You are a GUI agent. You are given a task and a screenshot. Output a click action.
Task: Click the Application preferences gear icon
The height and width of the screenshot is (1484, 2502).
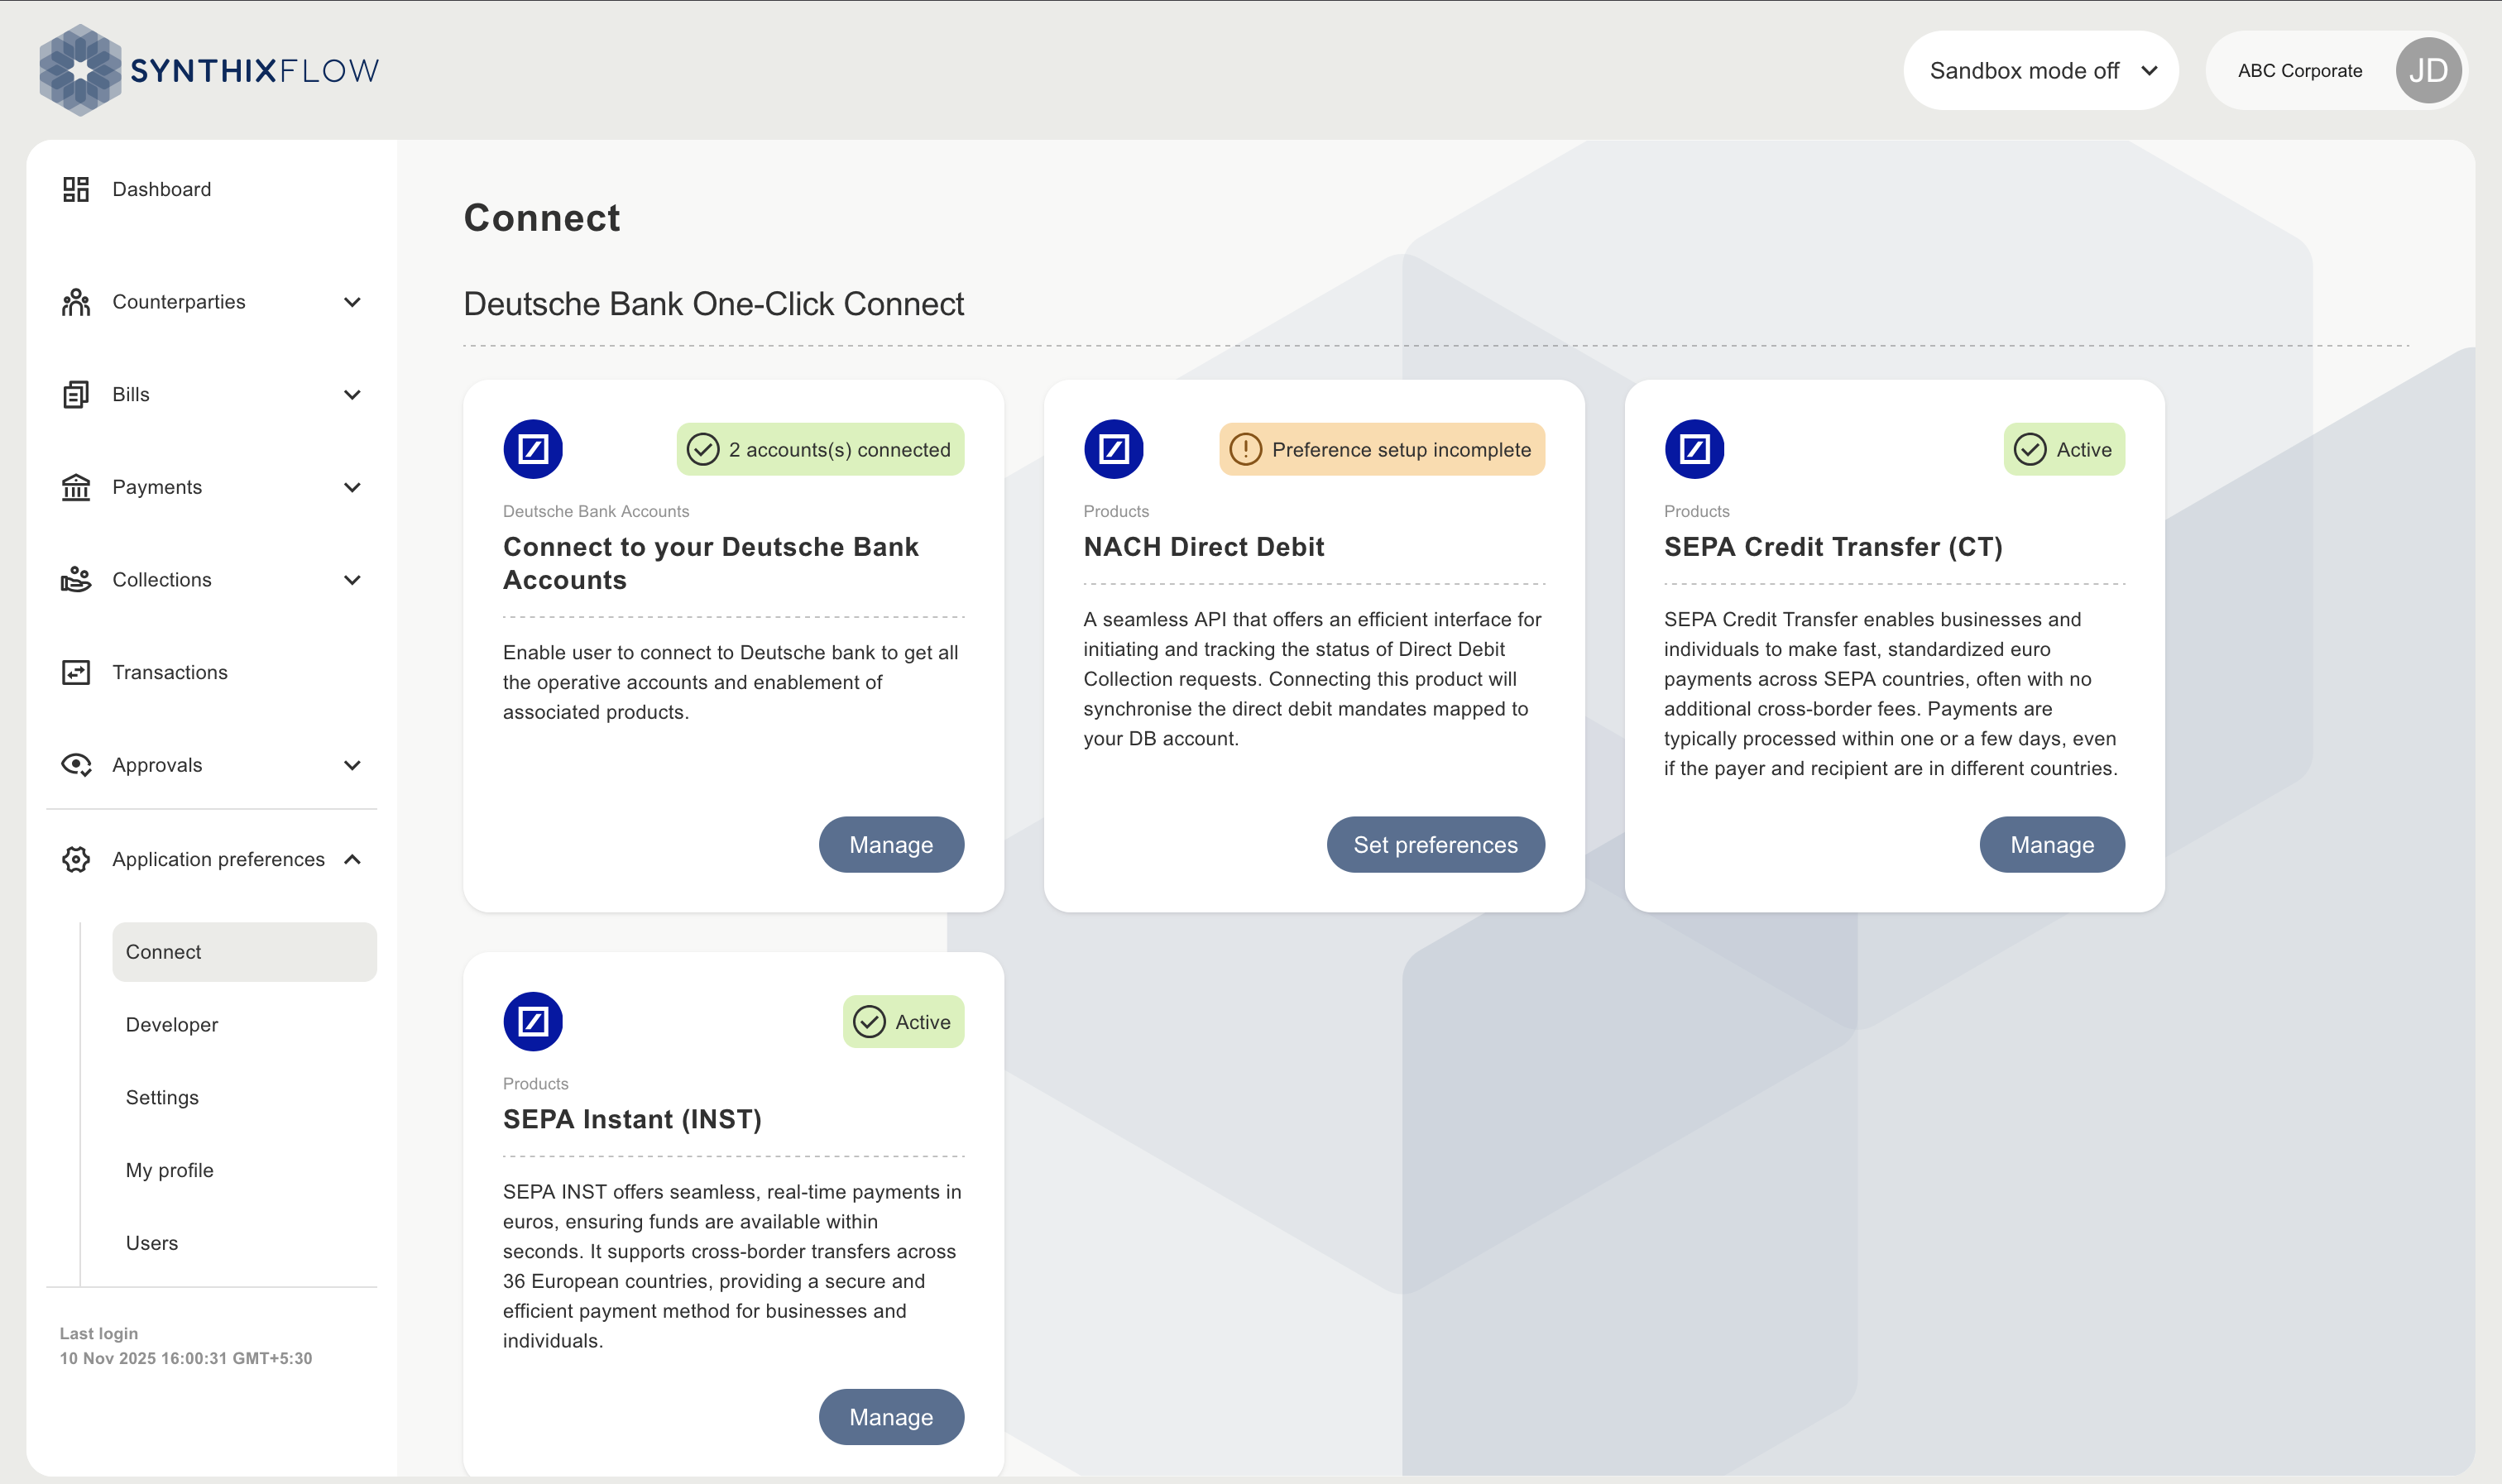[76, 859]
